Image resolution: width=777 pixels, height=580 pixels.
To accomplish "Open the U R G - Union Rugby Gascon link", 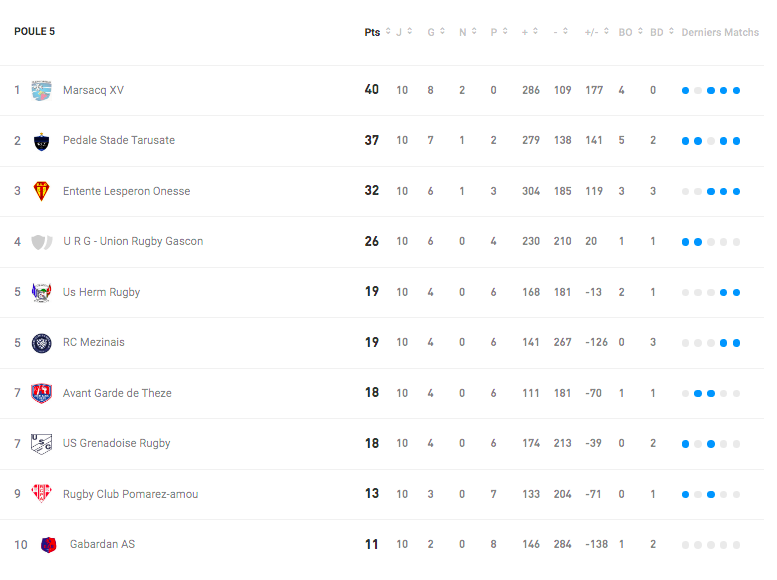I will 133,241.
